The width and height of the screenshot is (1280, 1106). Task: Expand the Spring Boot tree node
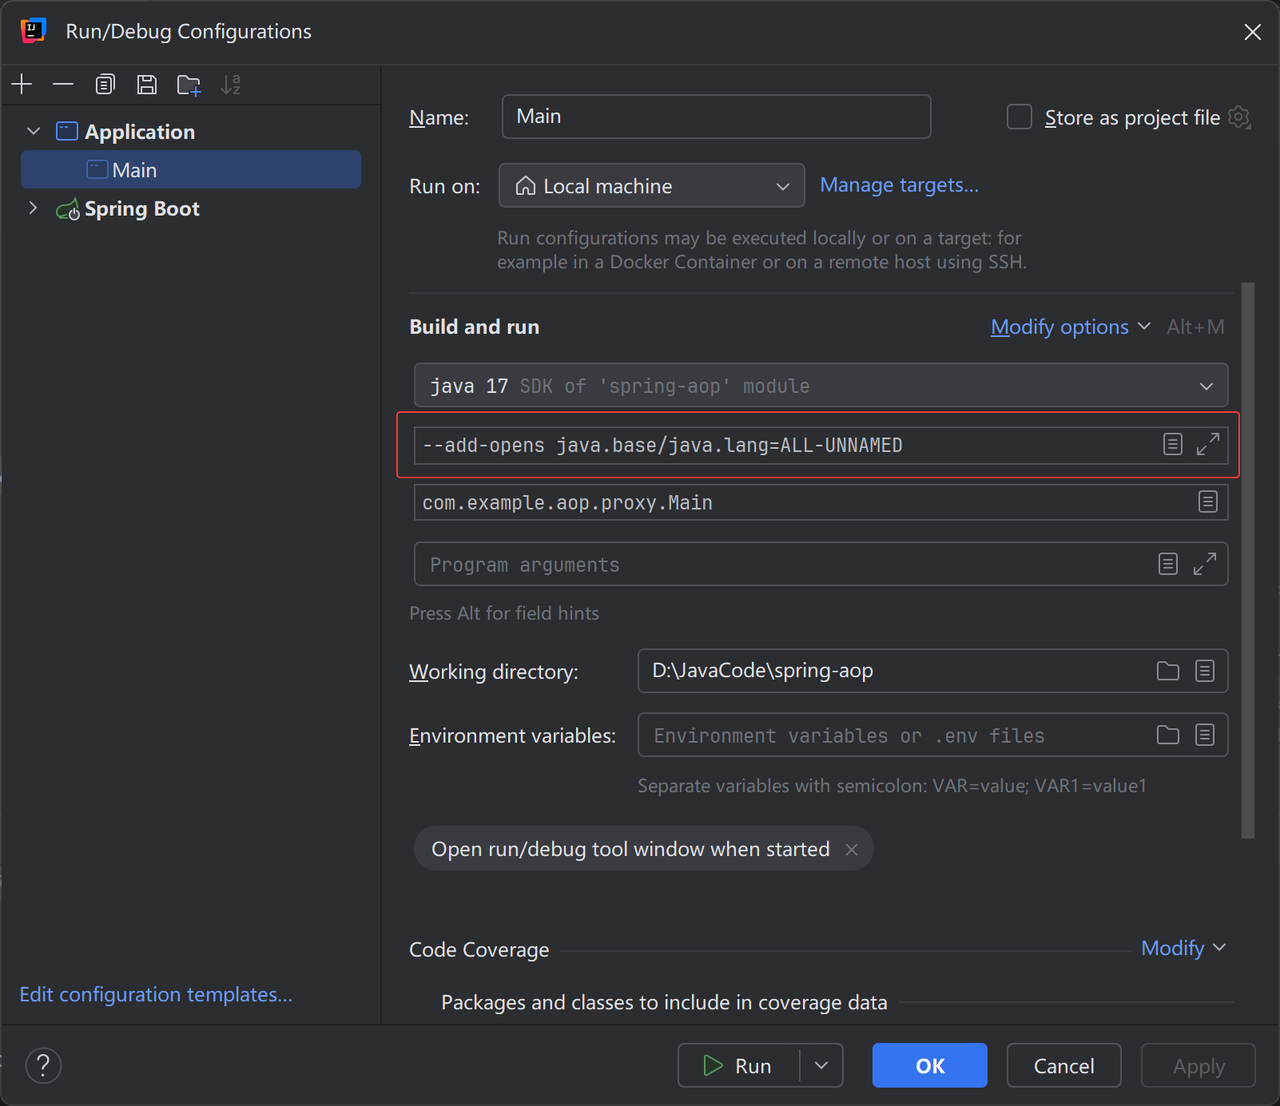[34, 209]
